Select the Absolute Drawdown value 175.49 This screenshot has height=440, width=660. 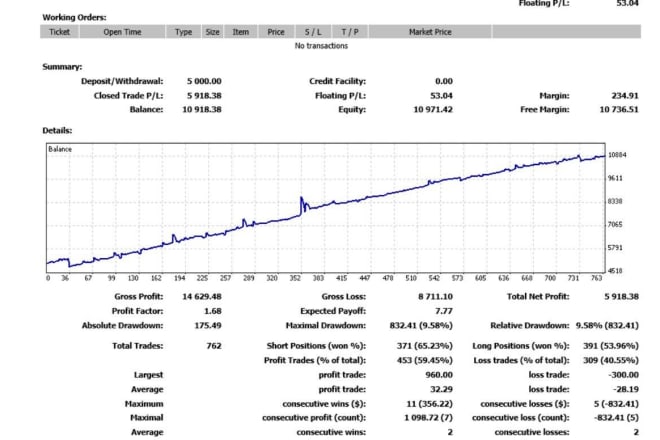[x=208, y=325]
